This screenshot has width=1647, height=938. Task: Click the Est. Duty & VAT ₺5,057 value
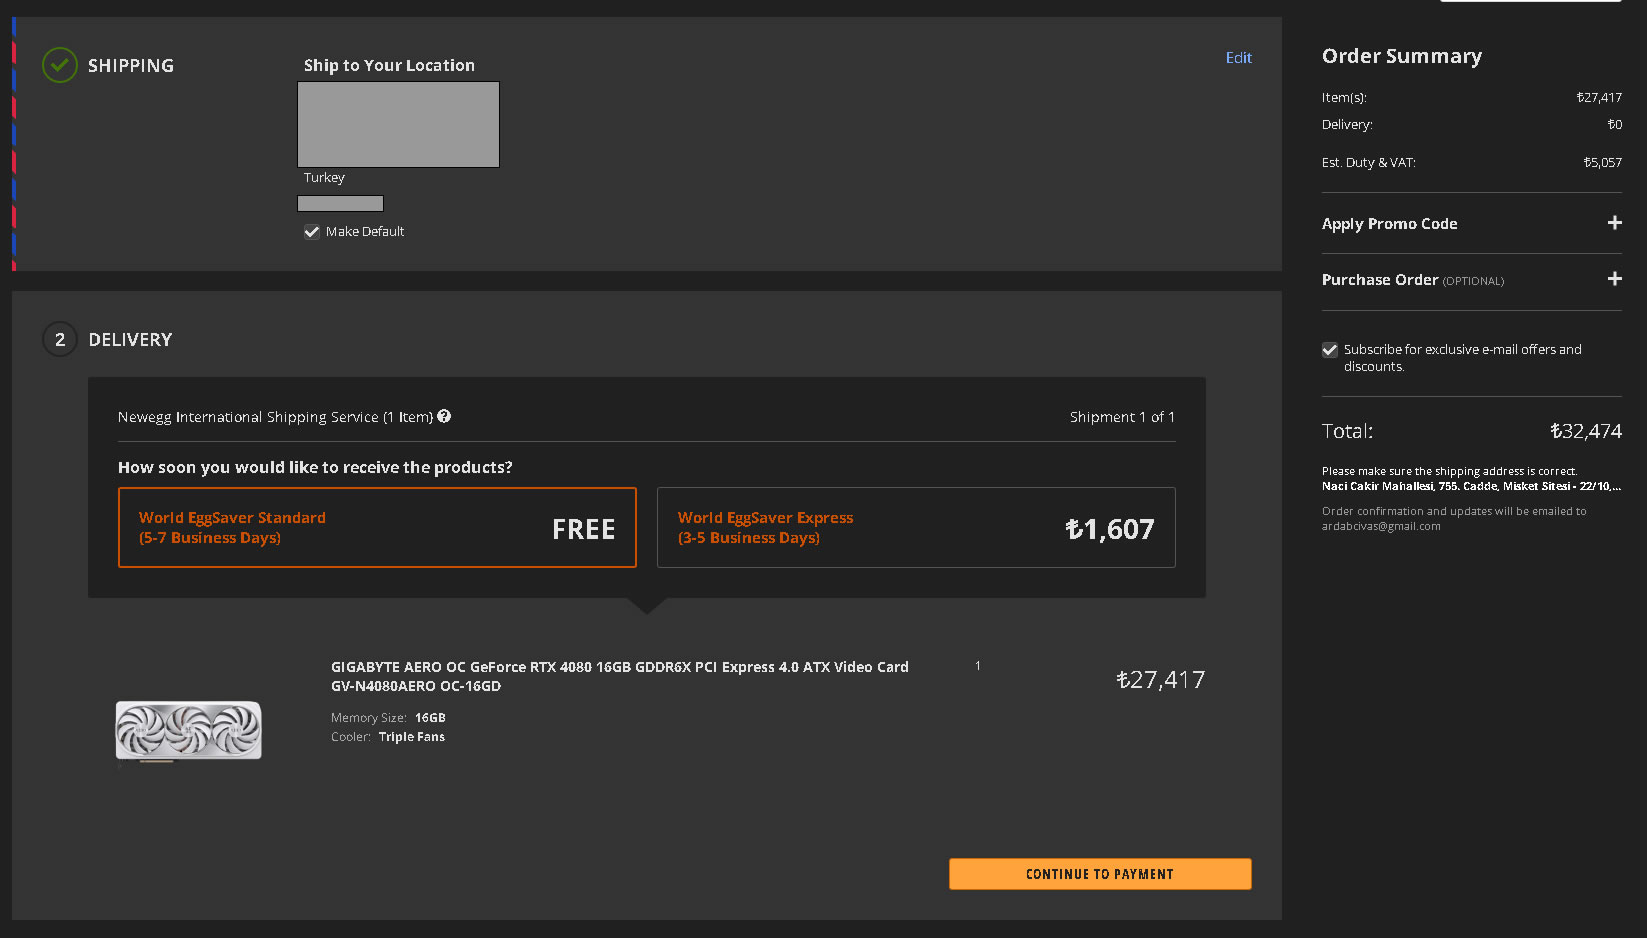[x=1602, y=162]
